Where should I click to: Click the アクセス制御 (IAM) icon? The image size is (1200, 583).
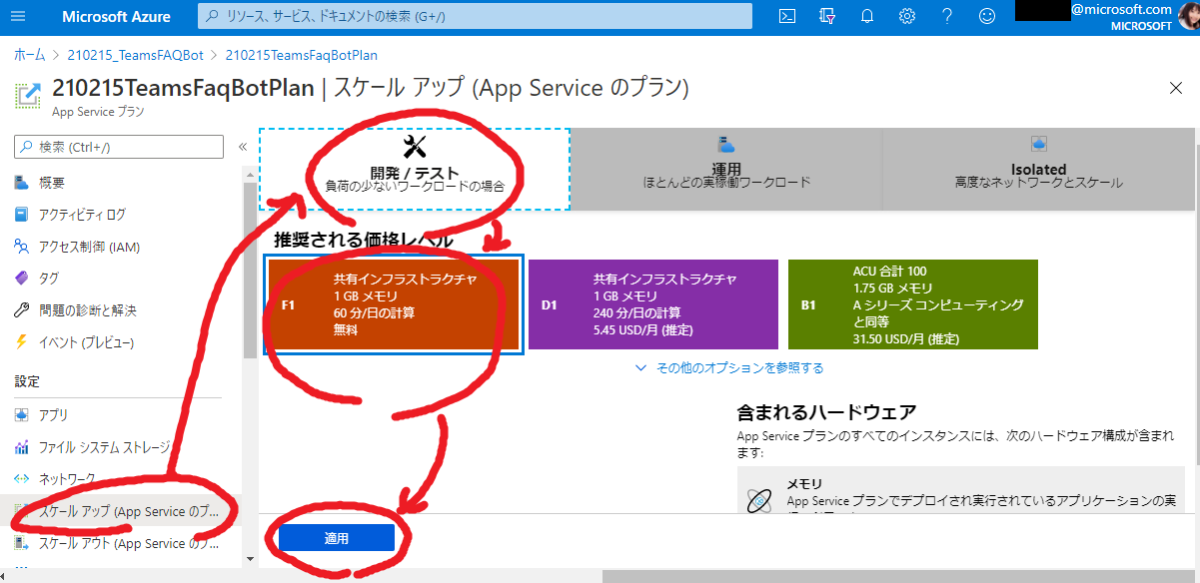point(22,246)
